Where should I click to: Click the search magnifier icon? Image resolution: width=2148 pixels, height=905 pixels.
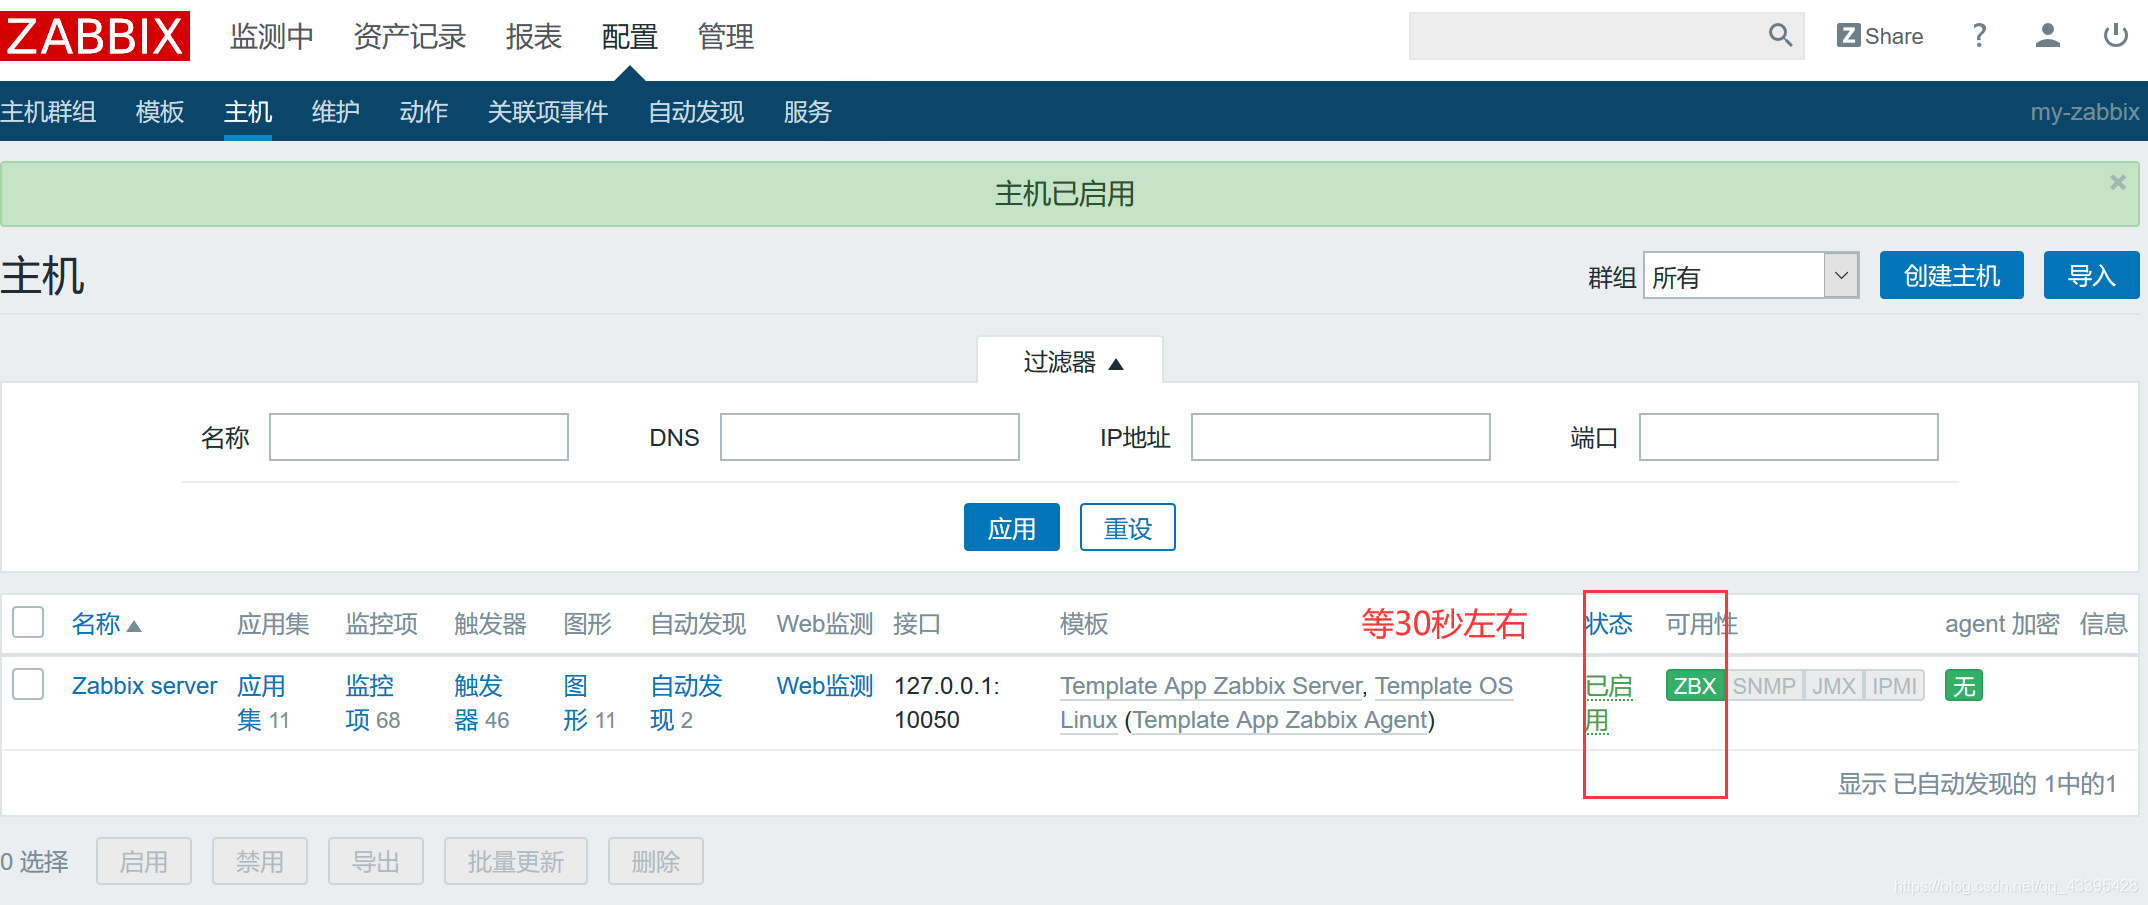pos(1780,36)
